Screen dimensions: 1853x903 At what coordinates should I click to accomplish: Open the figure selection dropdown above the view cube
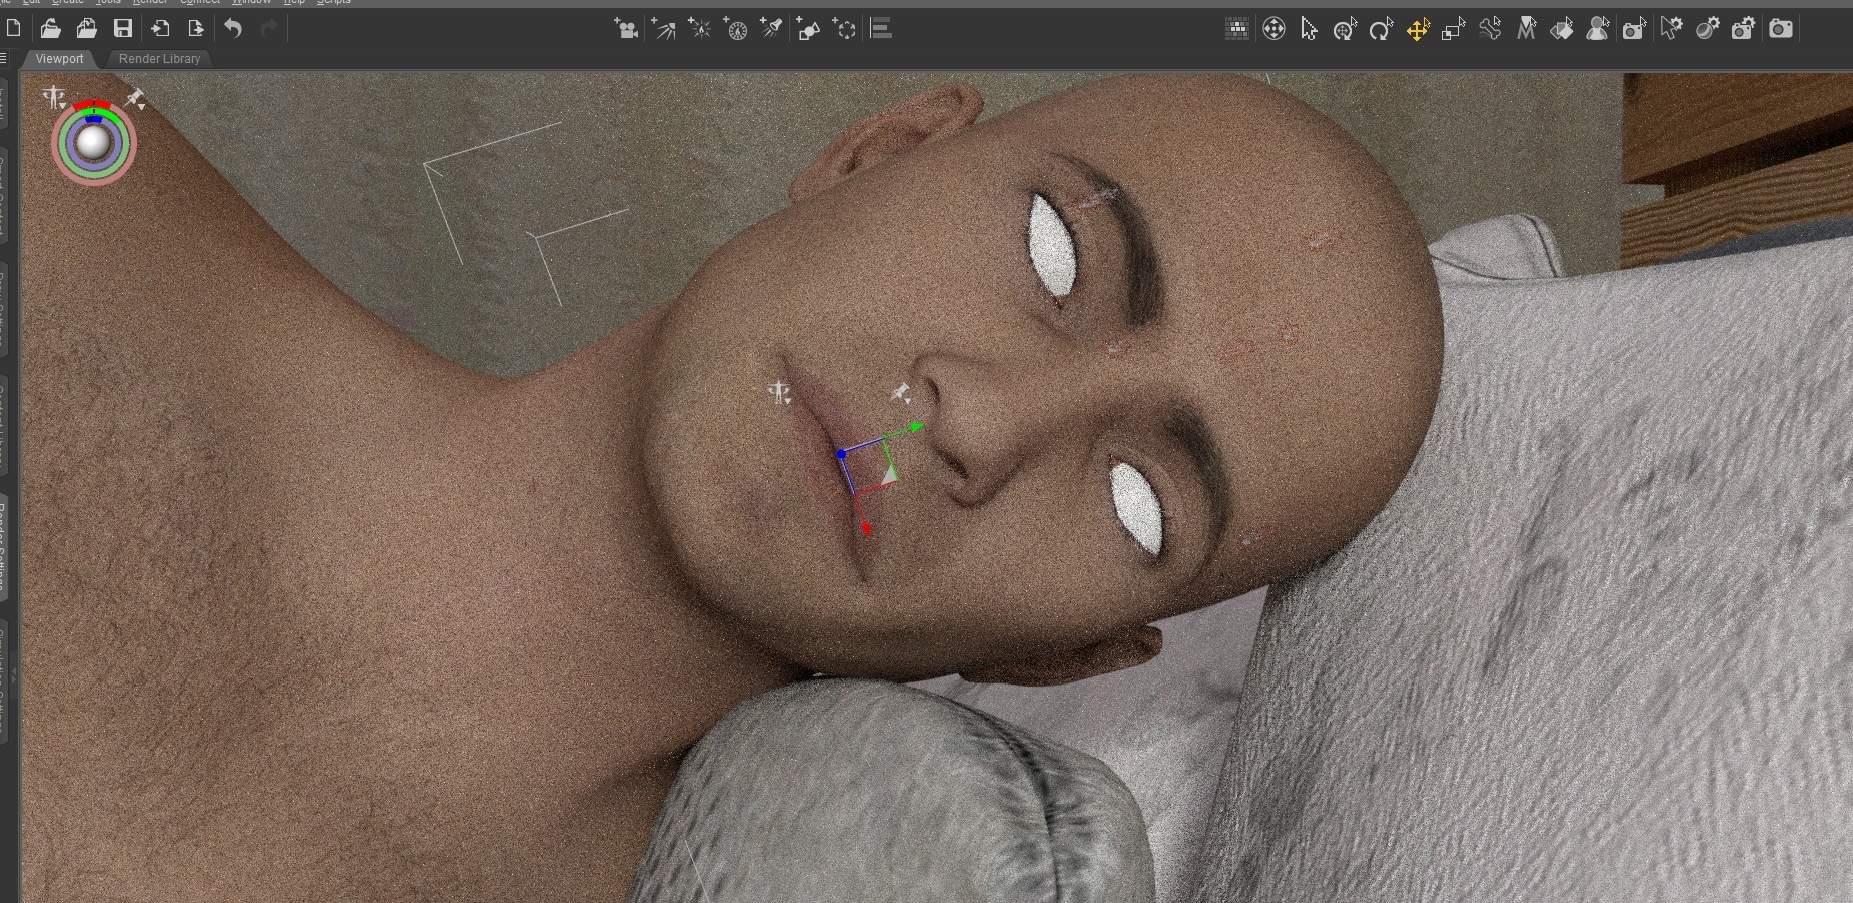[x=54, y=97]
